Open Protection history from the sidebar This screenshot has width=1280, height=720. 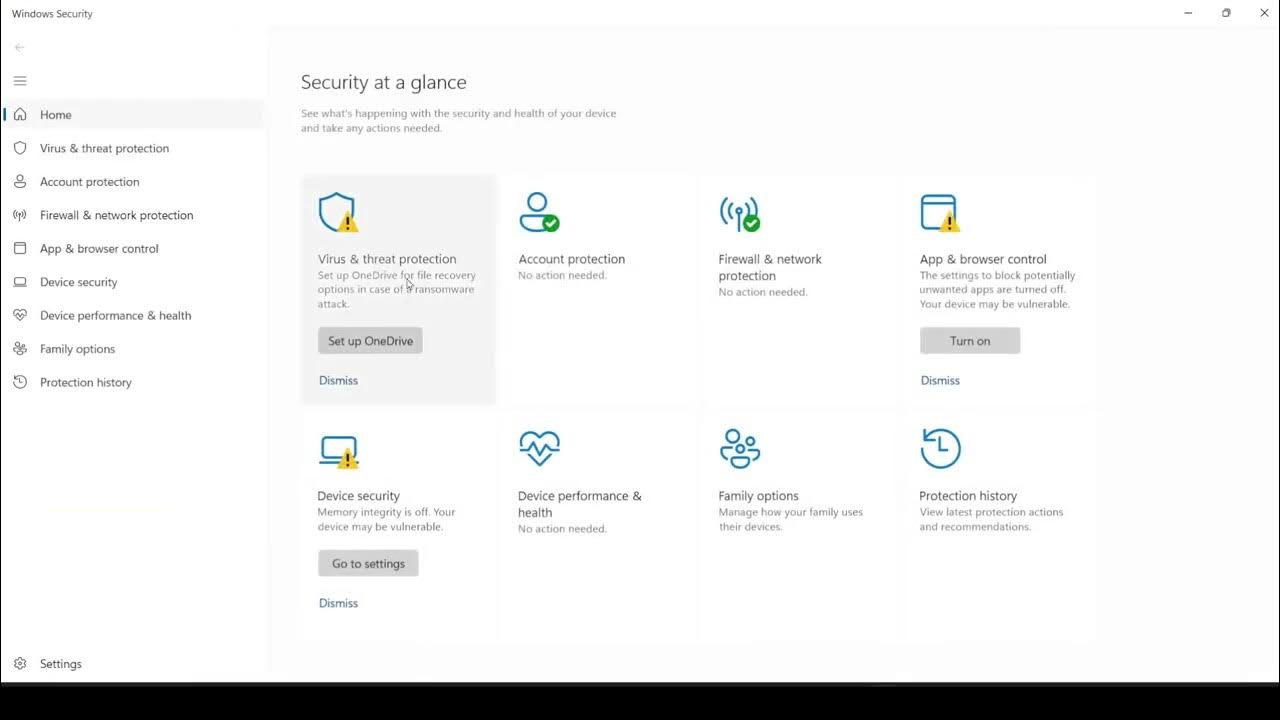pos(85,382)
